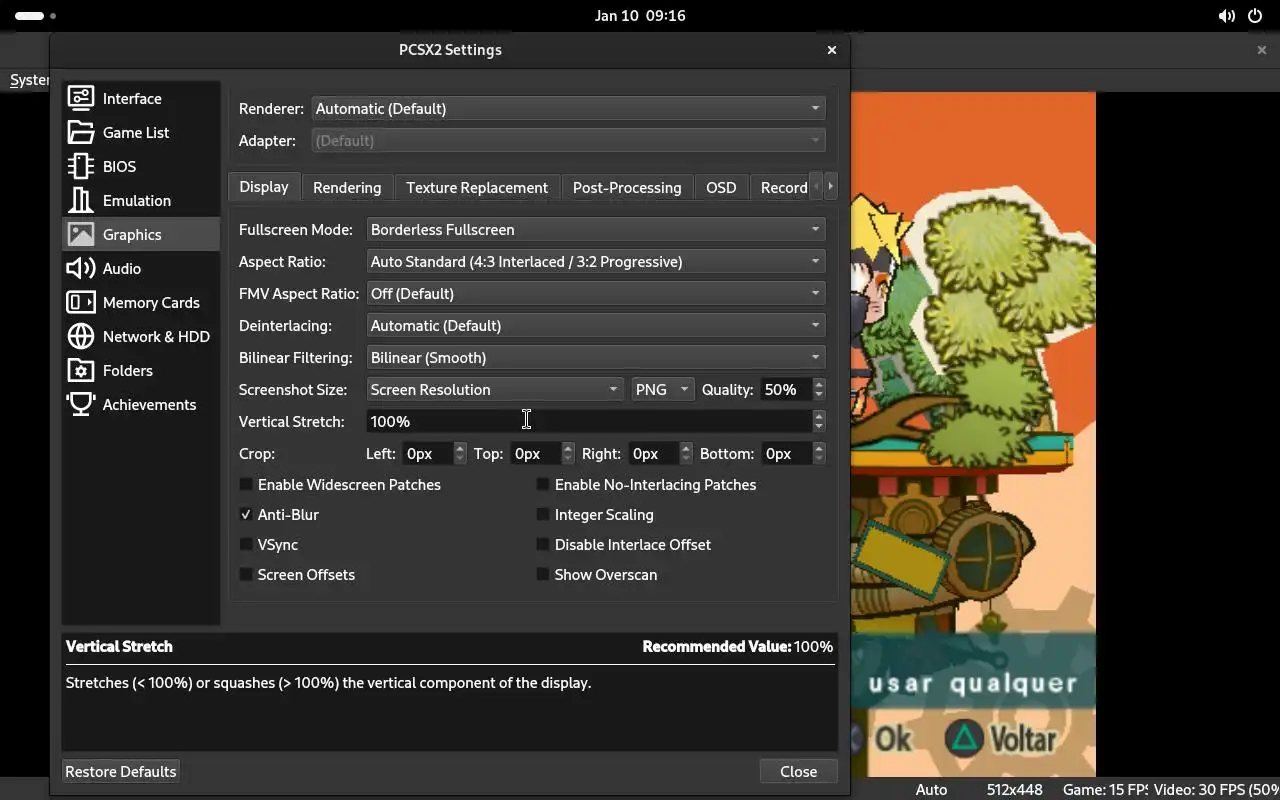Expand the Deinterlacing dropdown
The image size is (1280, 800).
click(596, 325)
